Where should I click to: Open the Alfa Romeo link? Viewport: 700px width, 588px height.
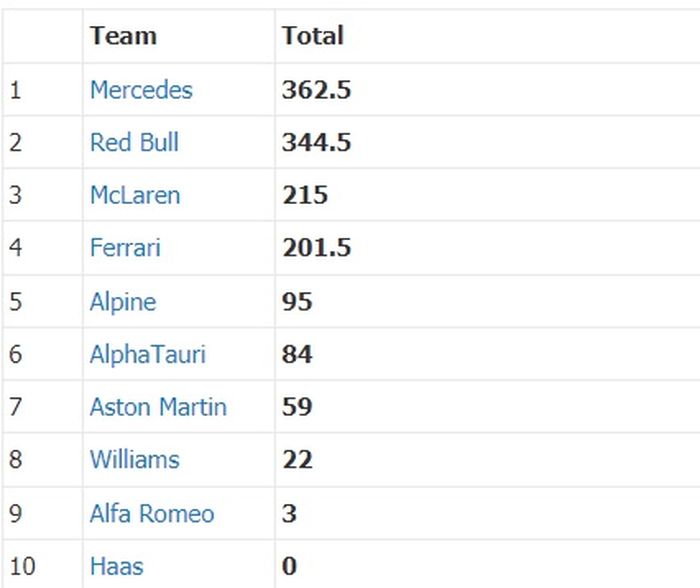pyautogui.click(x=152, y=514)
